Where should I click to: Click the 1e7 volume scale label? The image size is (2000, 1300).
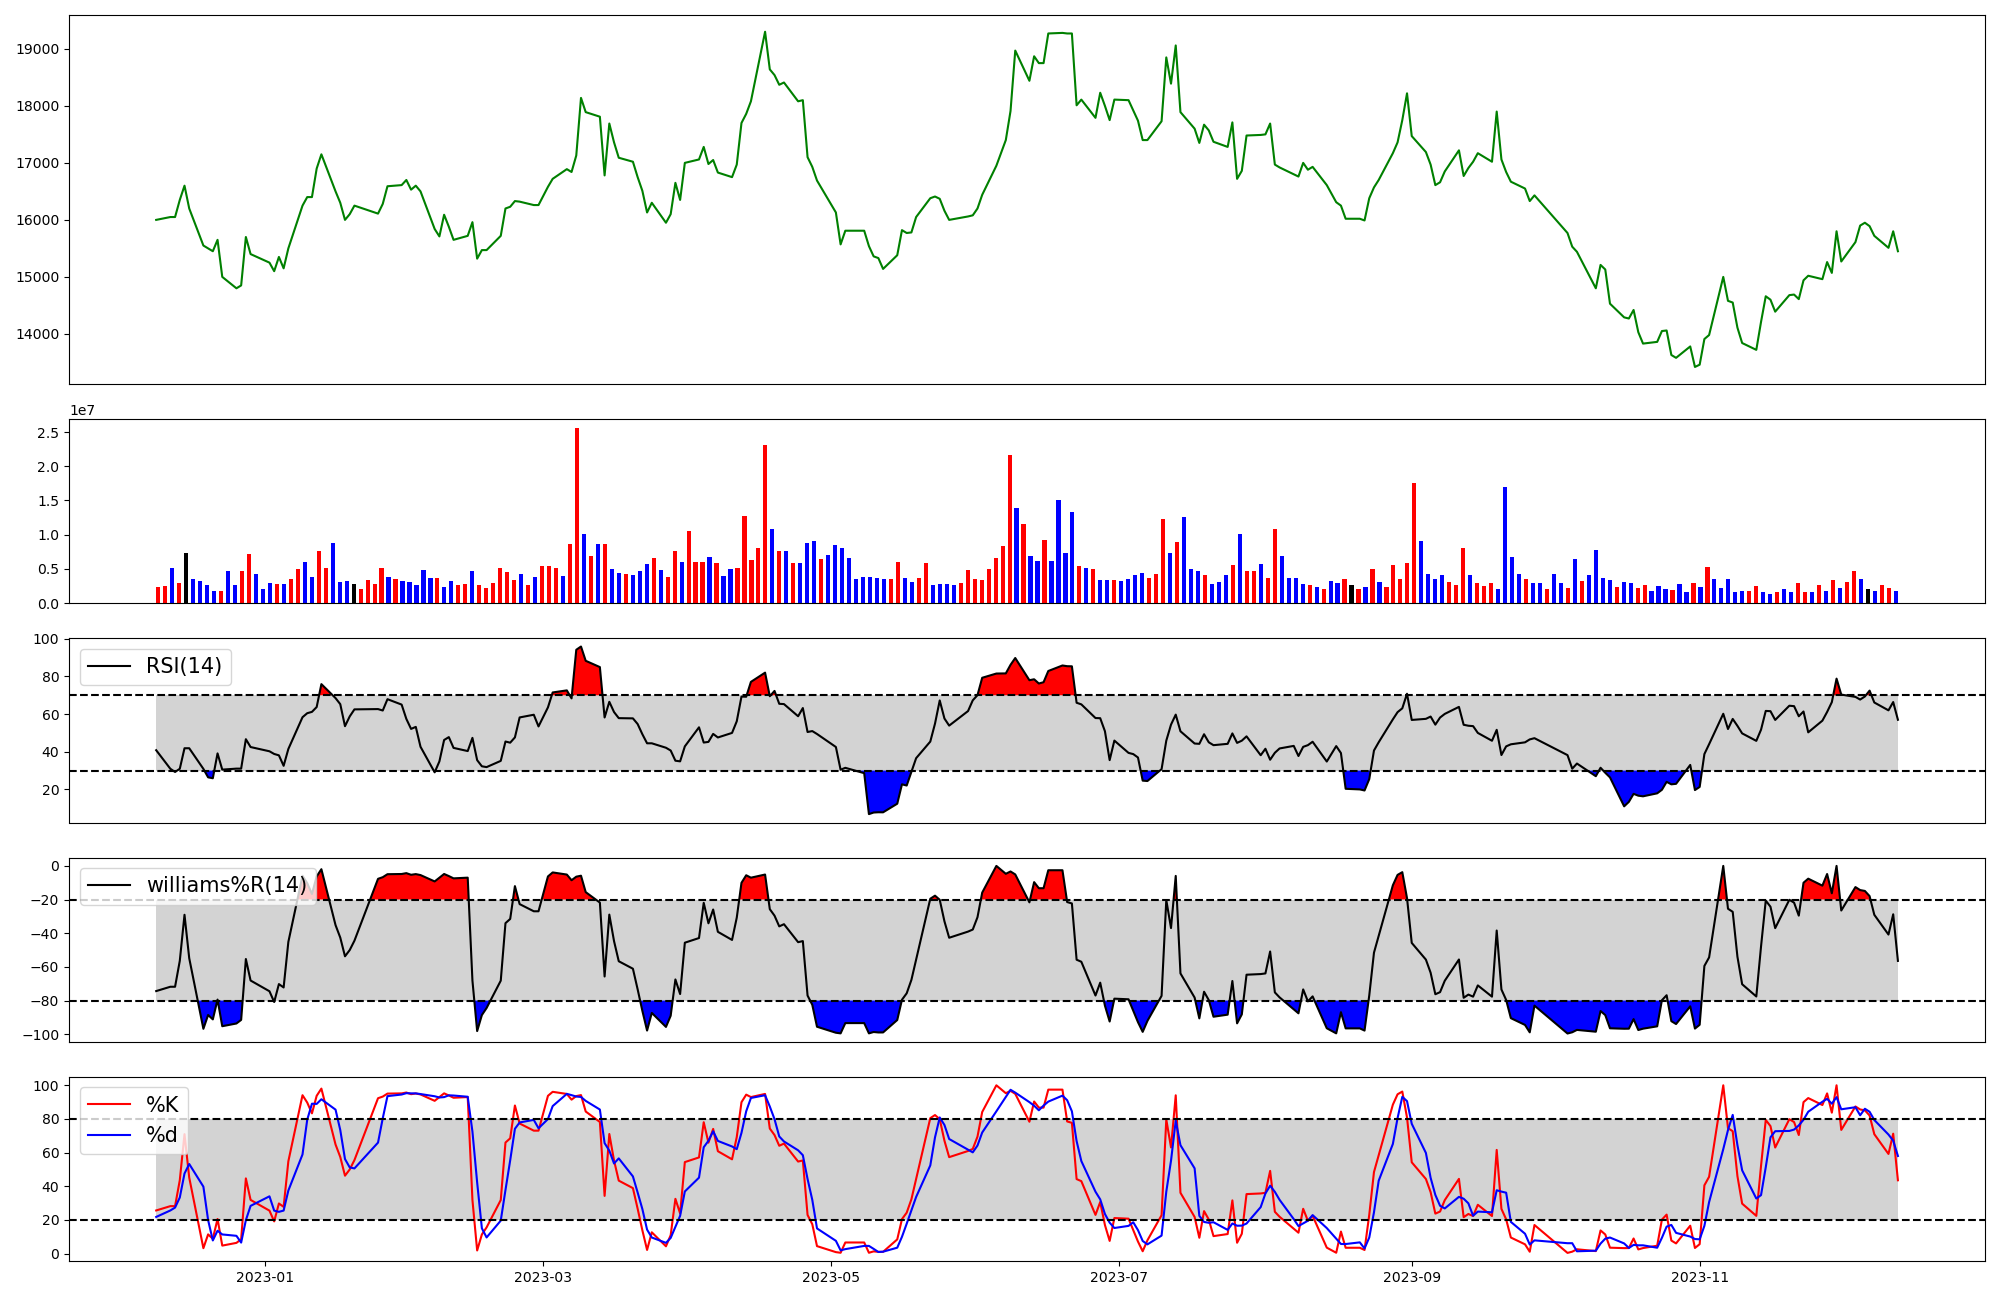(83, 410)
